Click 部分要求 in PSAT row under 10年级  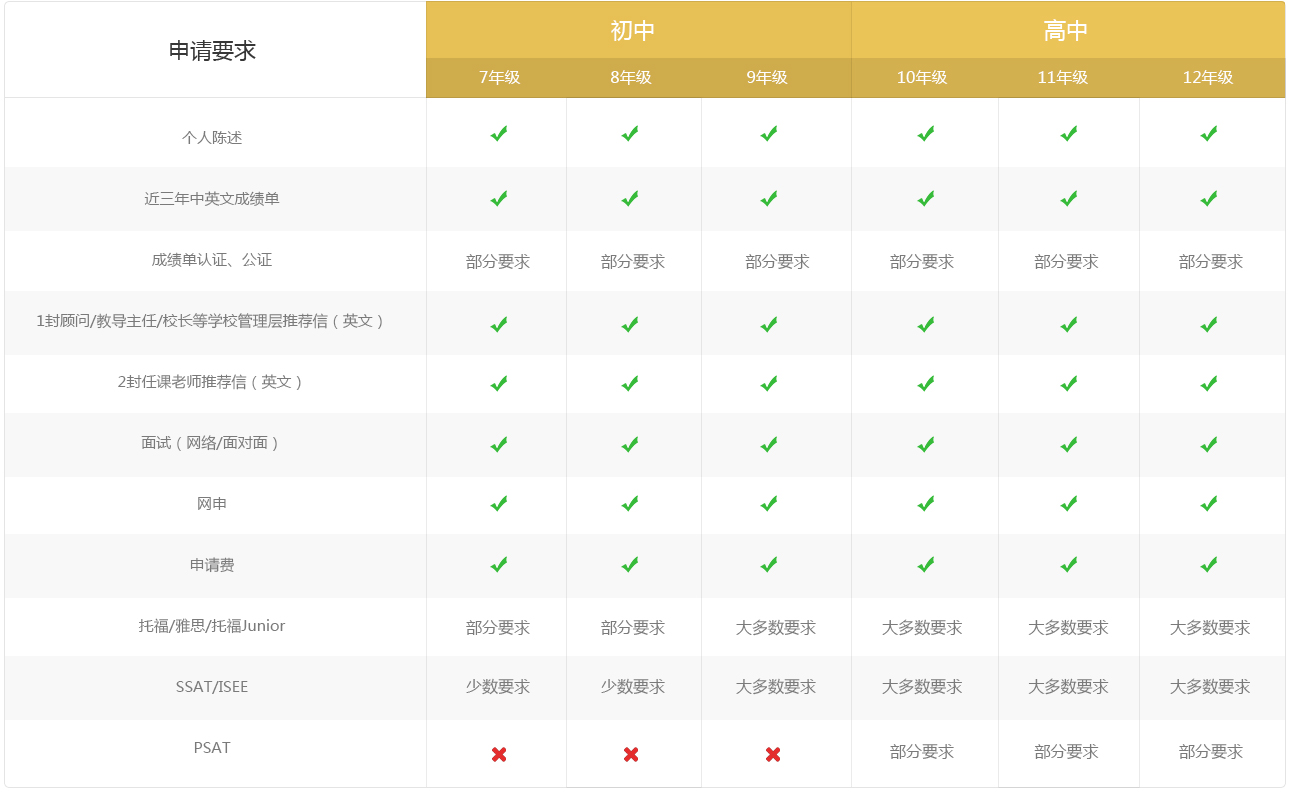pos(922,752)
